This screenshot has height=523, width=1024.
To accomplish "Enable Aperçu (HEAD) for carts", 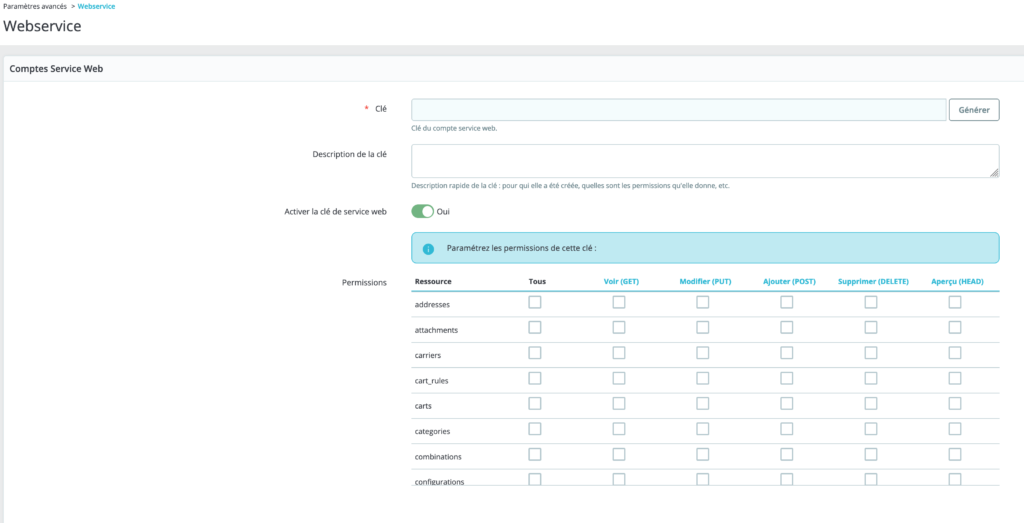I will click(955, 404).
